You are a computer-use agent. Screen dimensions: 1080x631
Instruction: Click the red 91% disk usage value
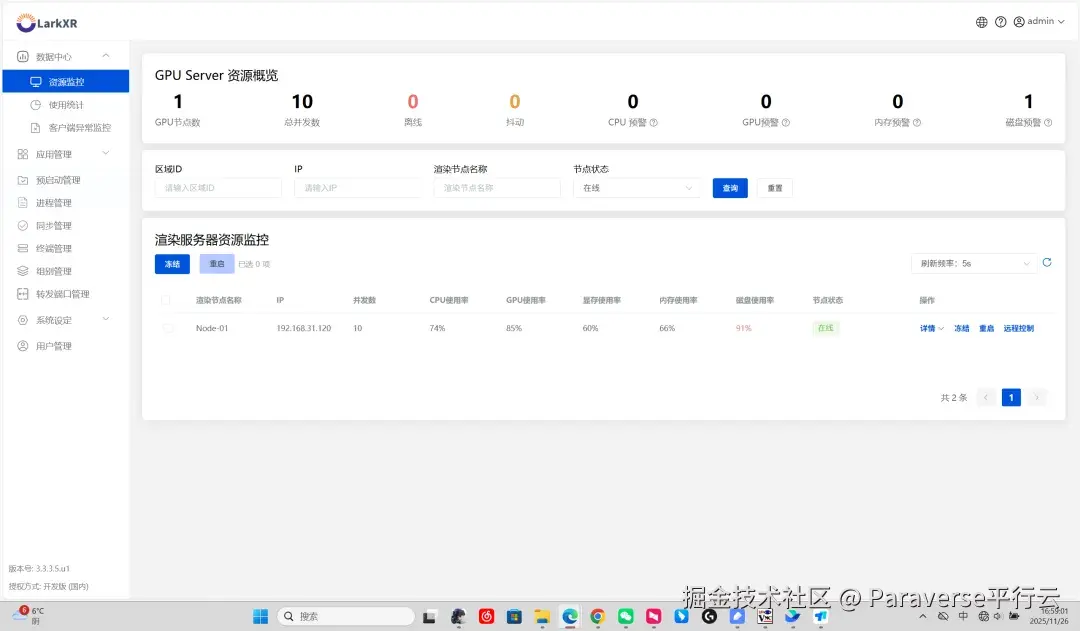tap(744, 329)
